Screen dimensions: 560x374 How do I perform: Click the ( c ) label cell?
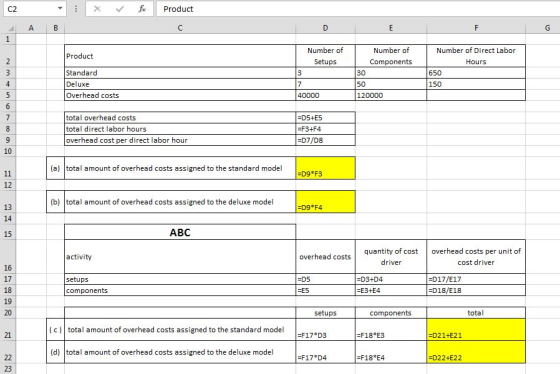click(x=55, y=329)
